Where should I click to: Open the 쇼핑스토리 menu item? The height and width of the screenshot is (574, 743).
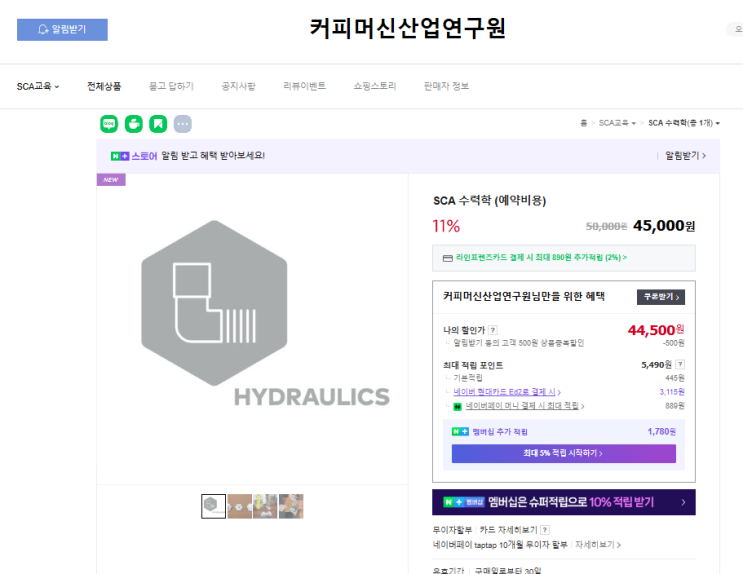point(374,86)
